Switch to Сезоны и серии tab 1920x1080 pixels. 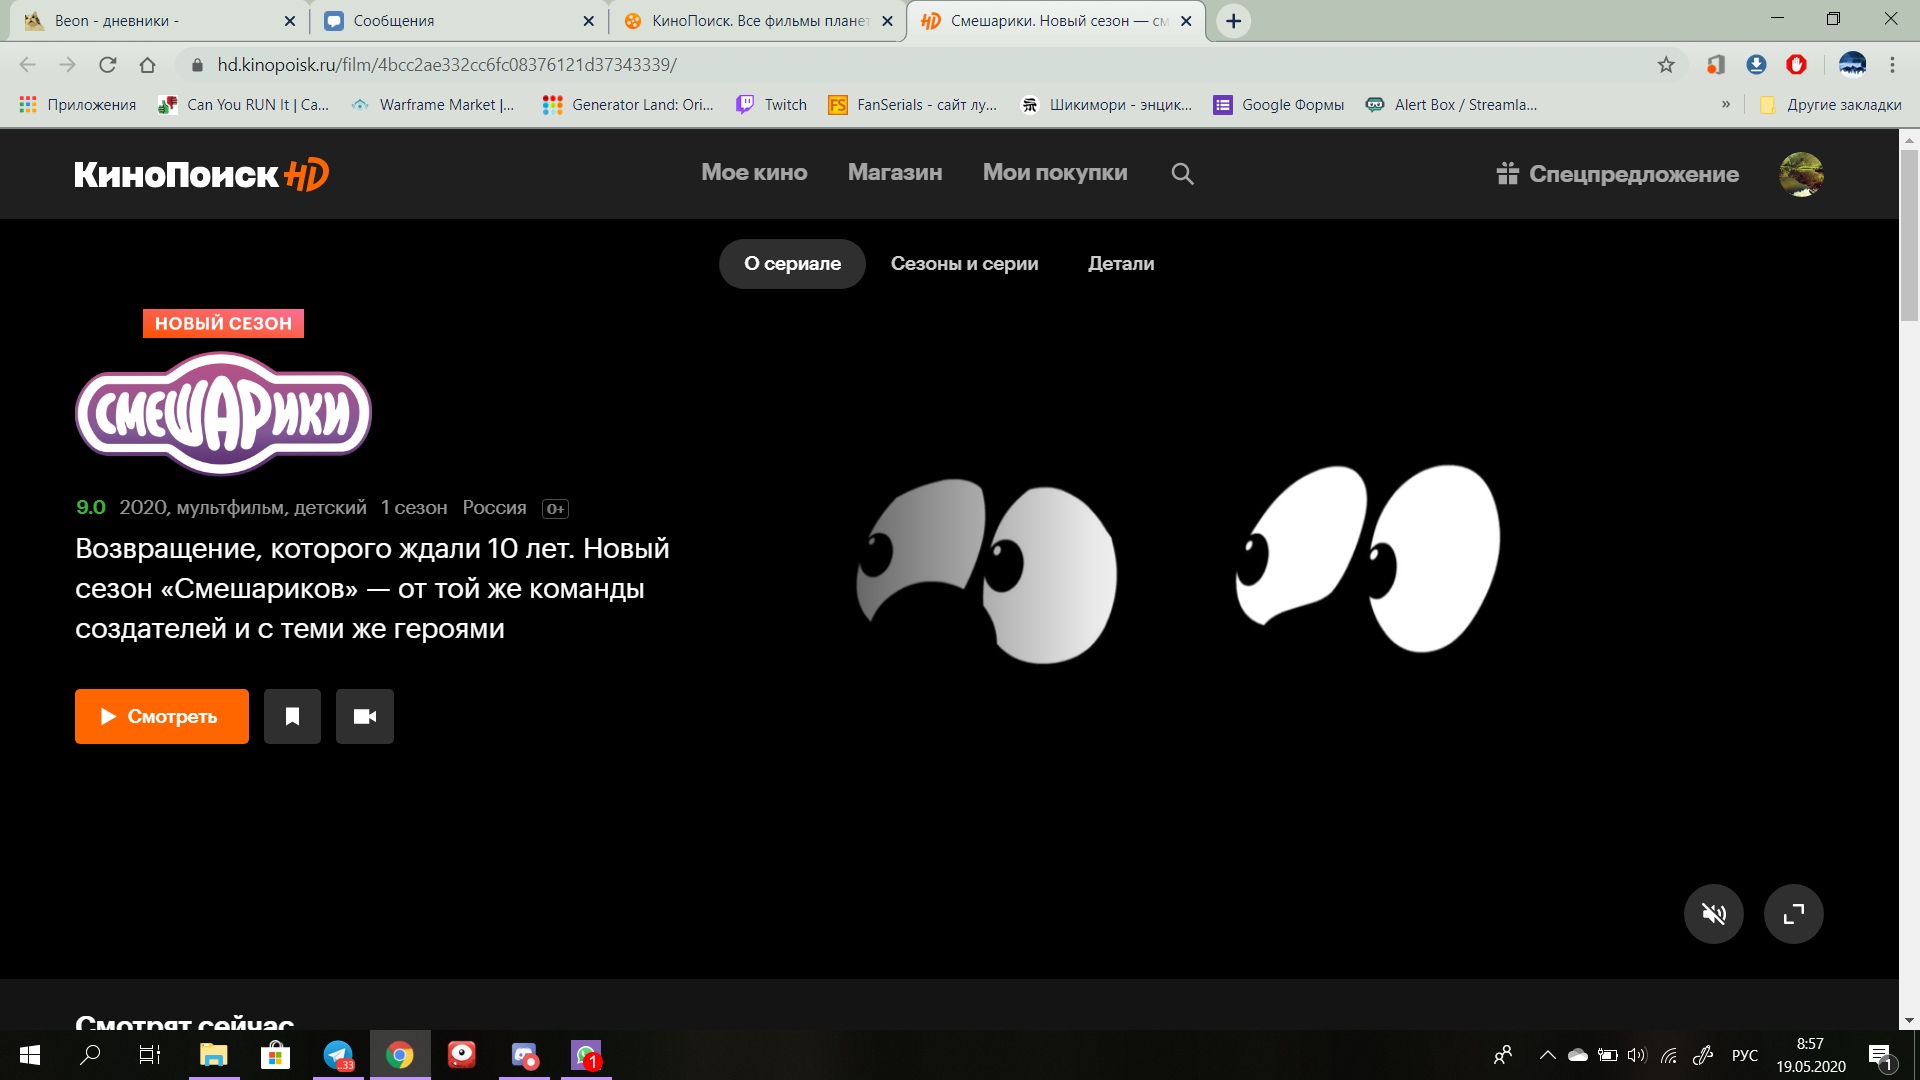coord(964,264)
